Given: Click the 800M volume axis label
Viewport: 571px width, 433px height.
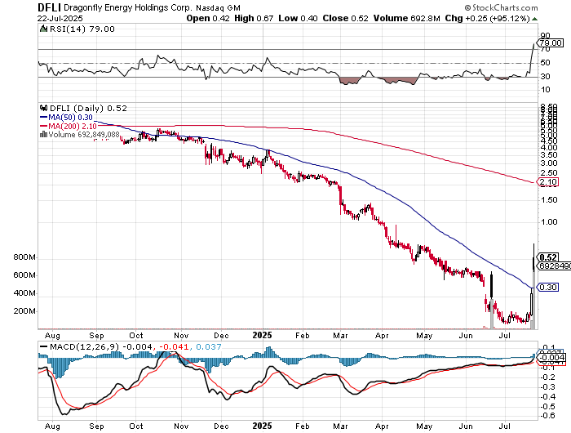Looking at the screenshot, I should tap(24, 257).
